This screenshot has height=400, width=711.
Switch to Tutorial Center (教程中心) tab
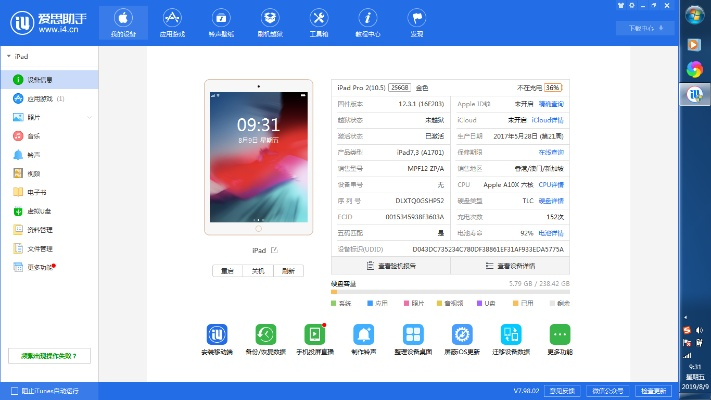(368, 23)
